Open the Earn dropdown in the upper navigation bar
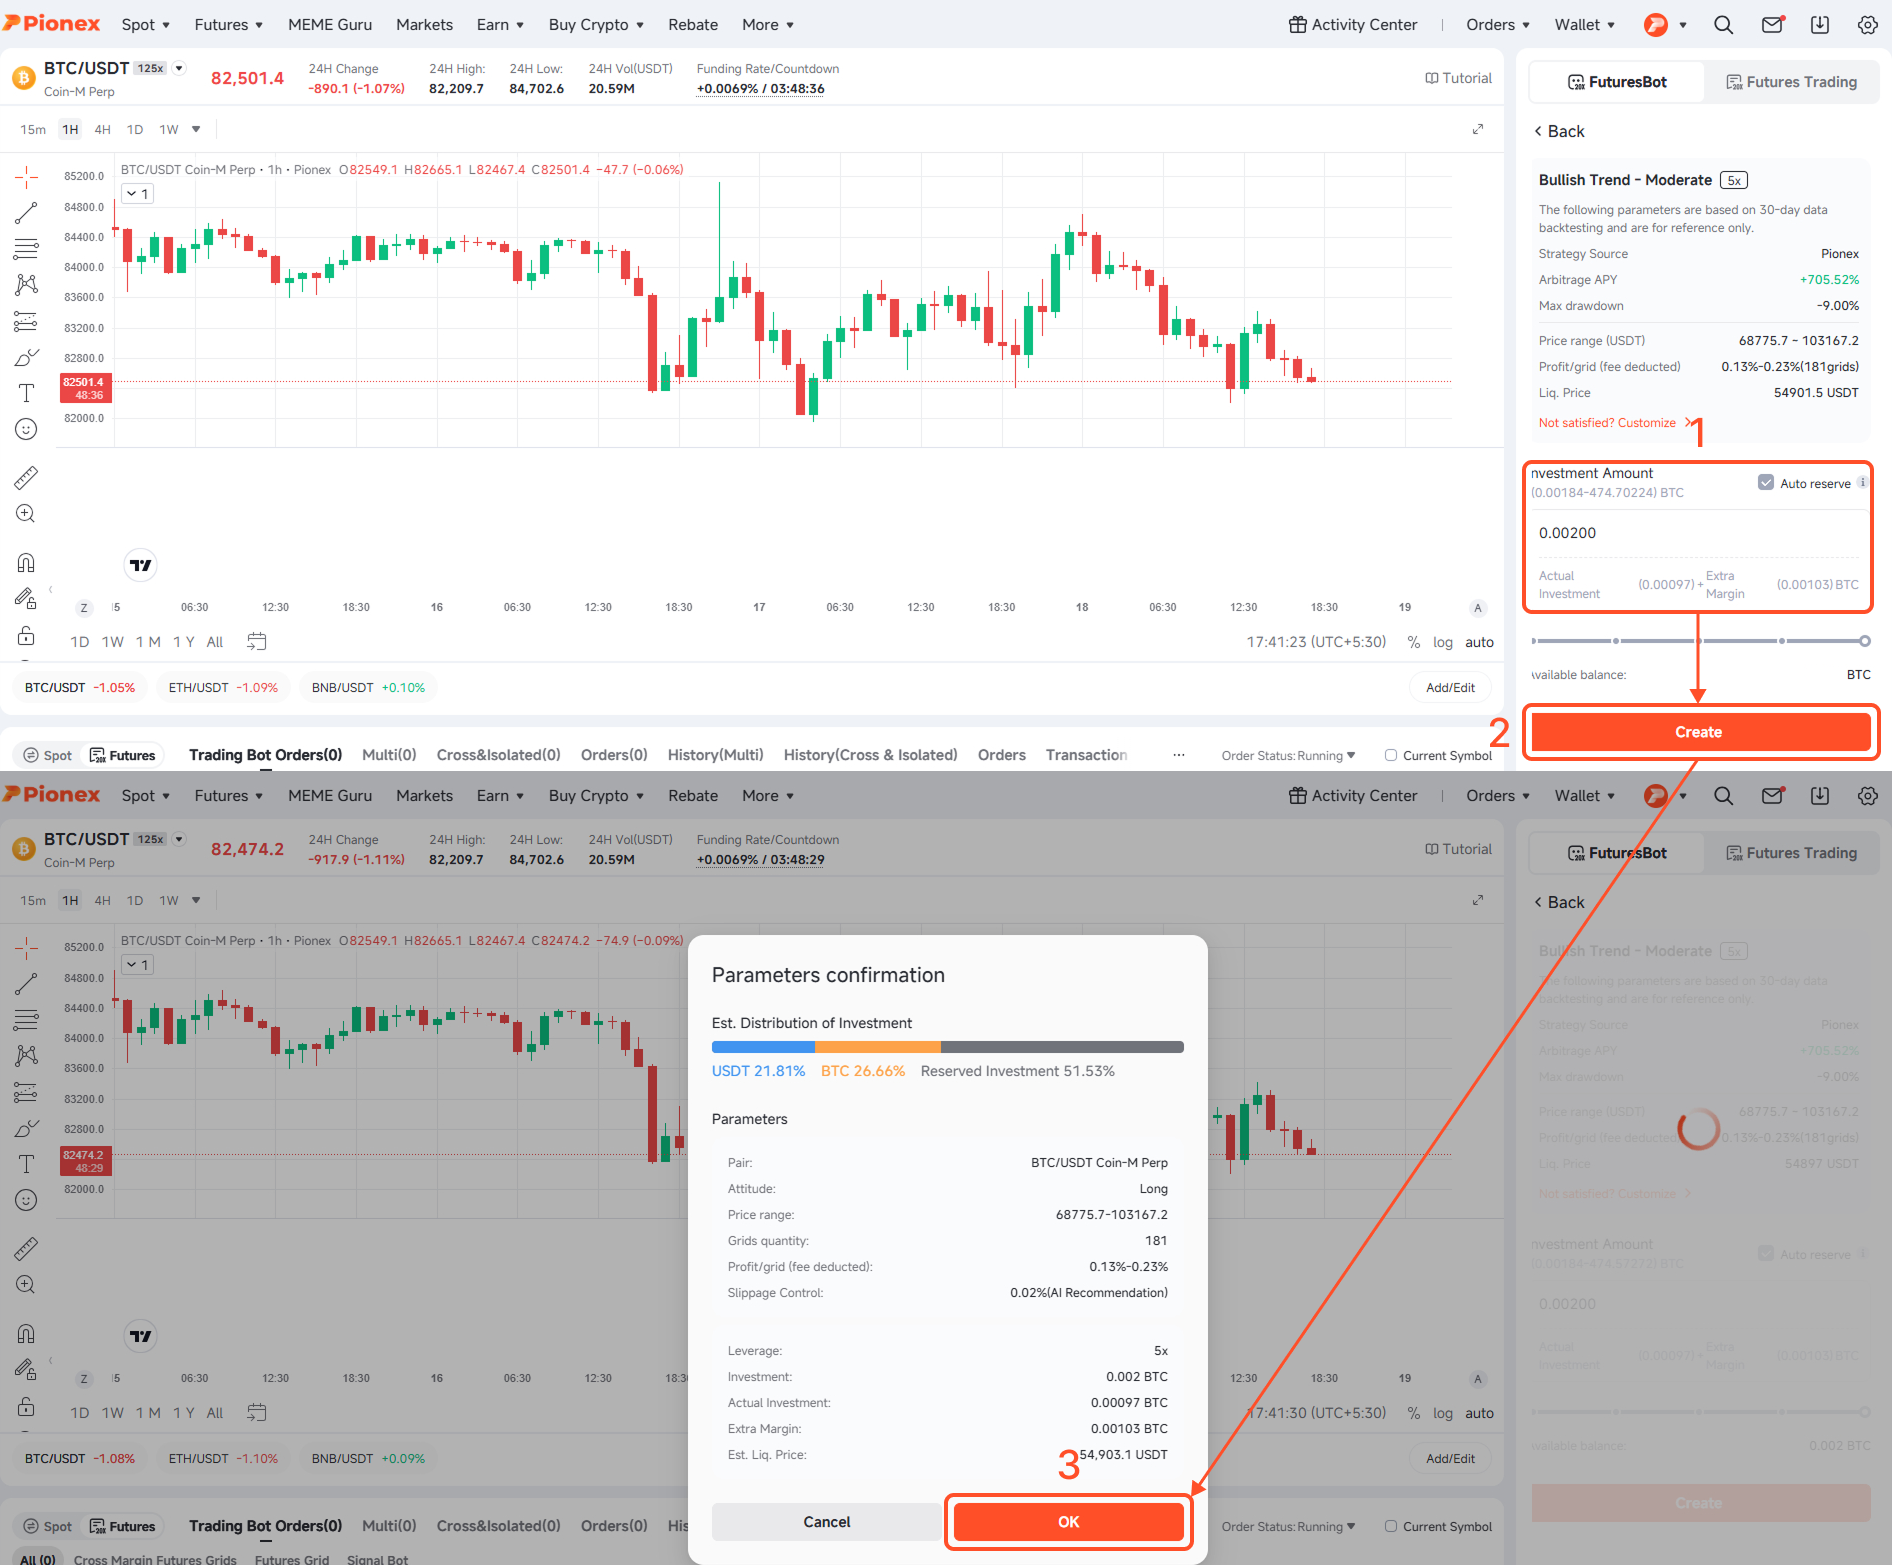Viewport: 1892px width, 1565px height. pos(500,25)
